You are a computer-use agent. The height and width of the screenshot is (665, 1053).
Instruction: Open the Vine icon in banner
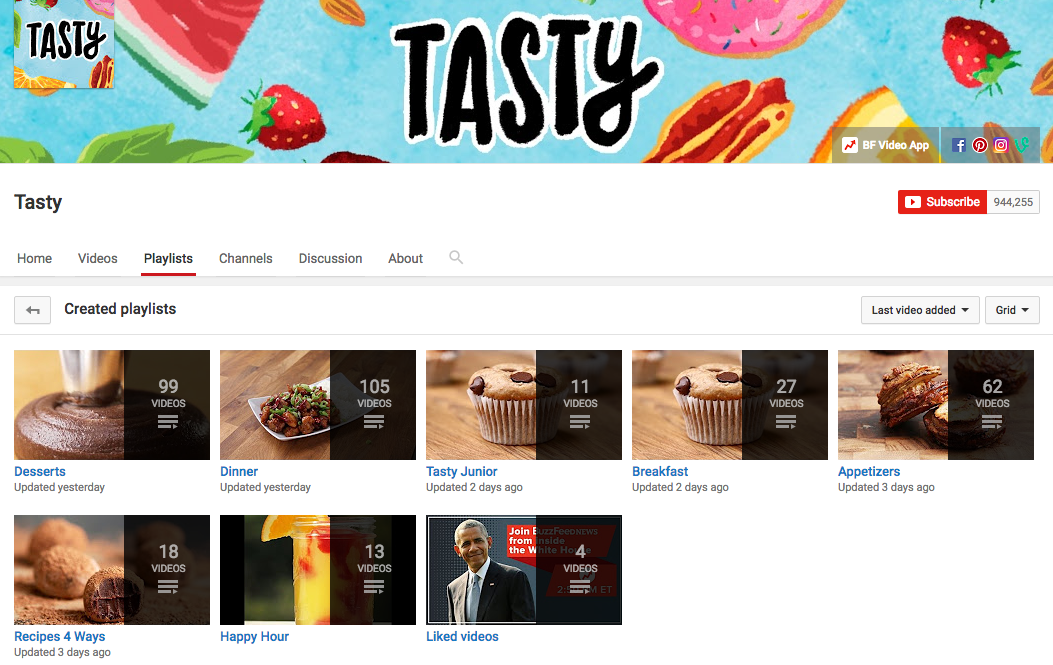coord(1022,145)
